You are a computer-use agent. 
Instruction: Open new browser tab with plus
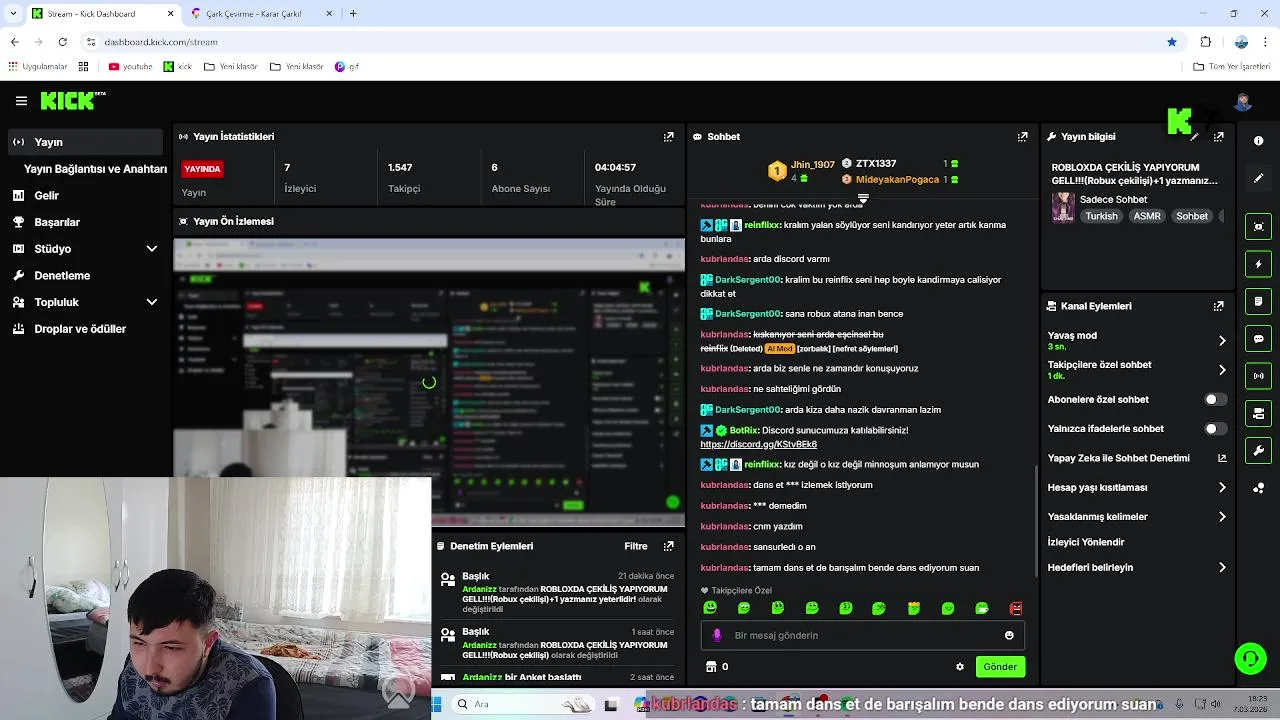(x=353, y=13)
